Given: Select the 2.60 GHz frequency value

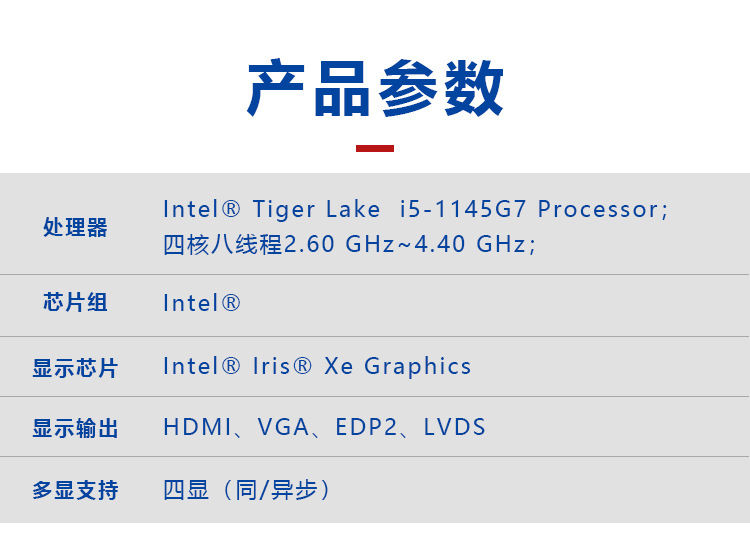Looking at the screenshot, I should (340, 244).
